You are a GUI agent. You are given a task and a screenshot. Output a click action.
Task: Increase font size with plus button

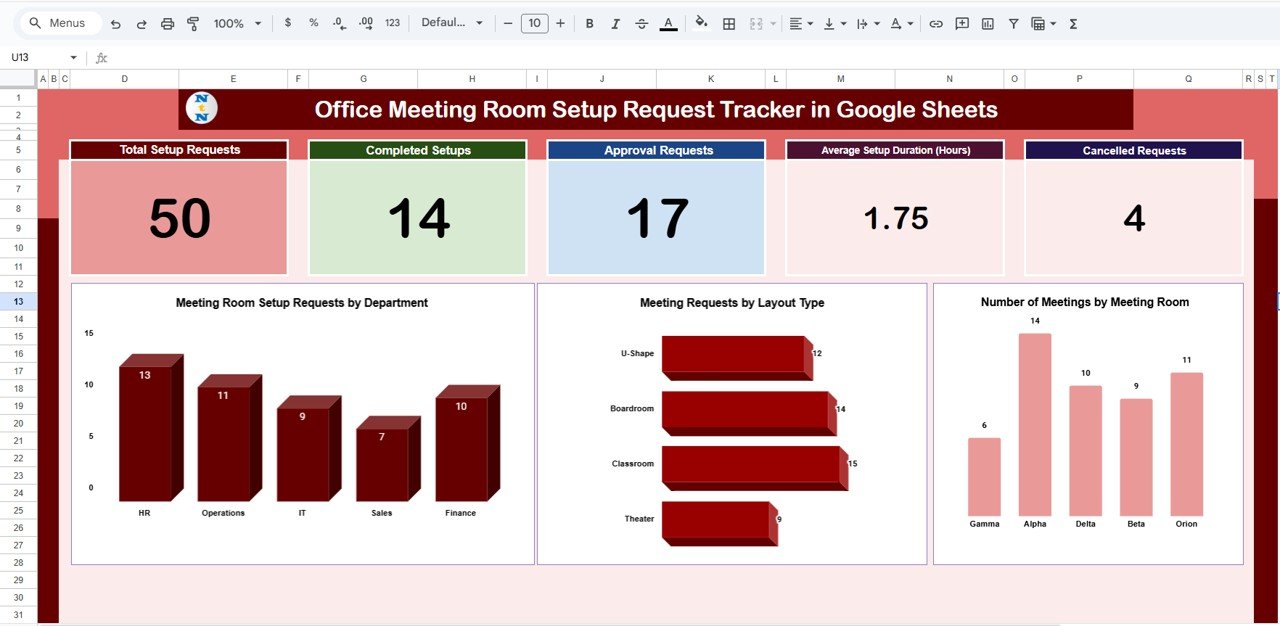pos(560,22)
